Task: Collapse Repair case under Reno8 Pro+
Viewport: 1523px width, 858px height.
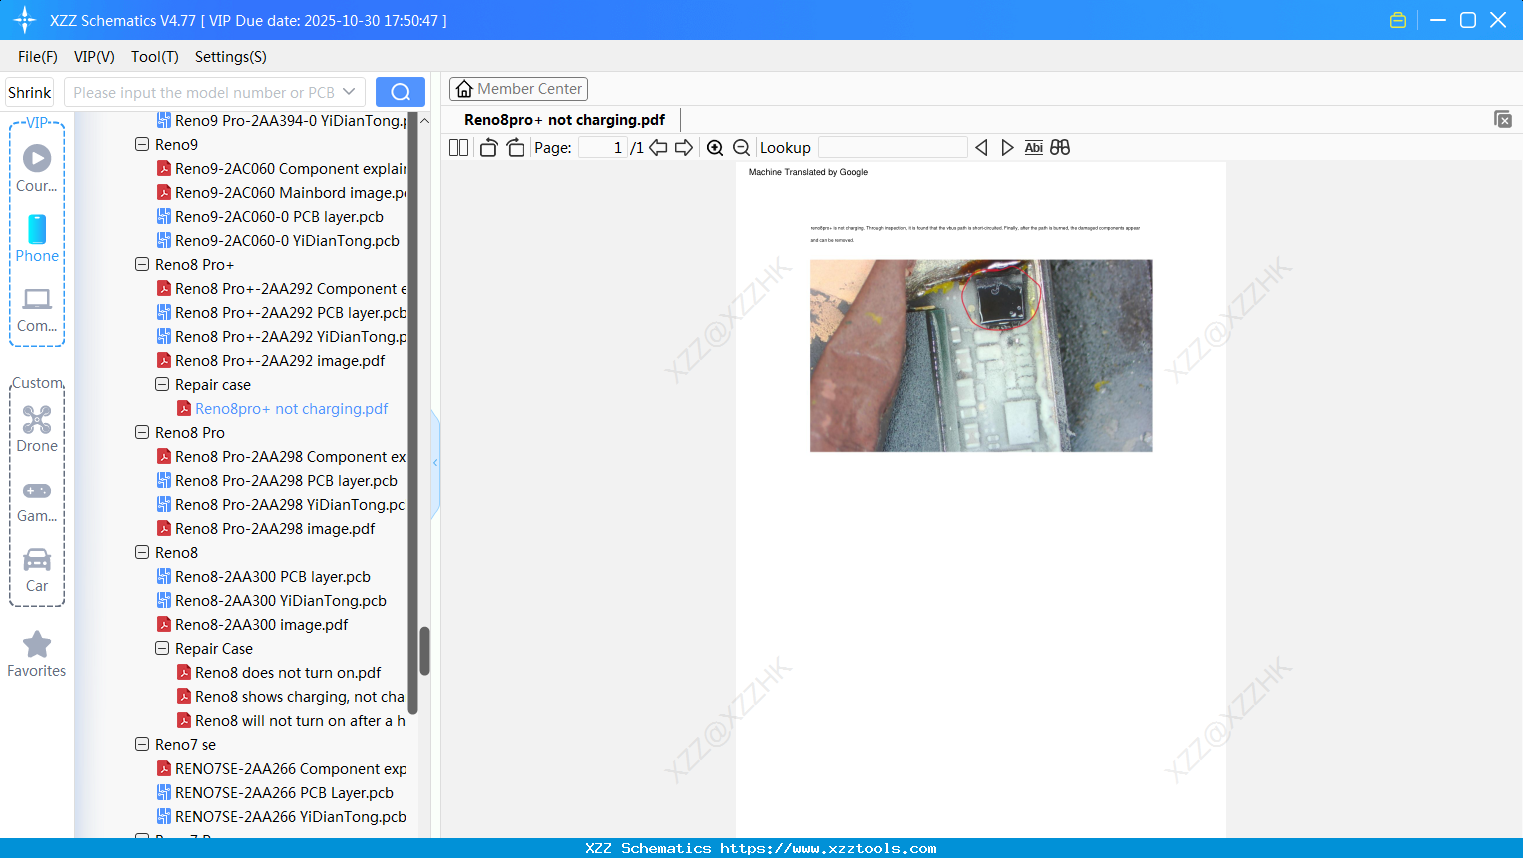Action: [x=162, y=384]
